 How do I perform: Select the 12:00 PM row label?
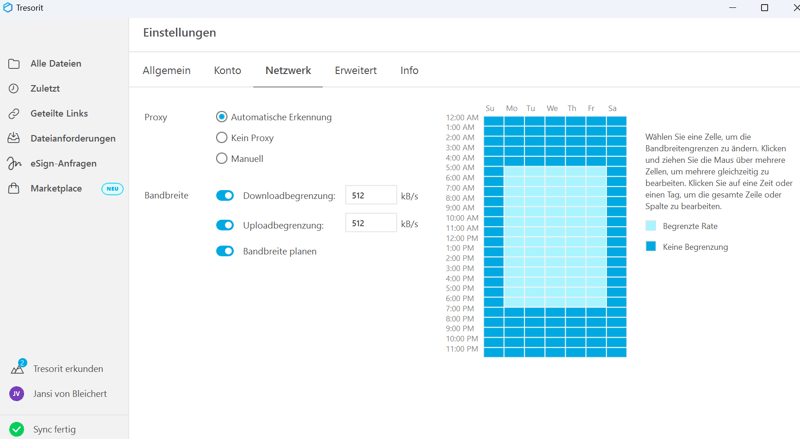click(461, 238)
